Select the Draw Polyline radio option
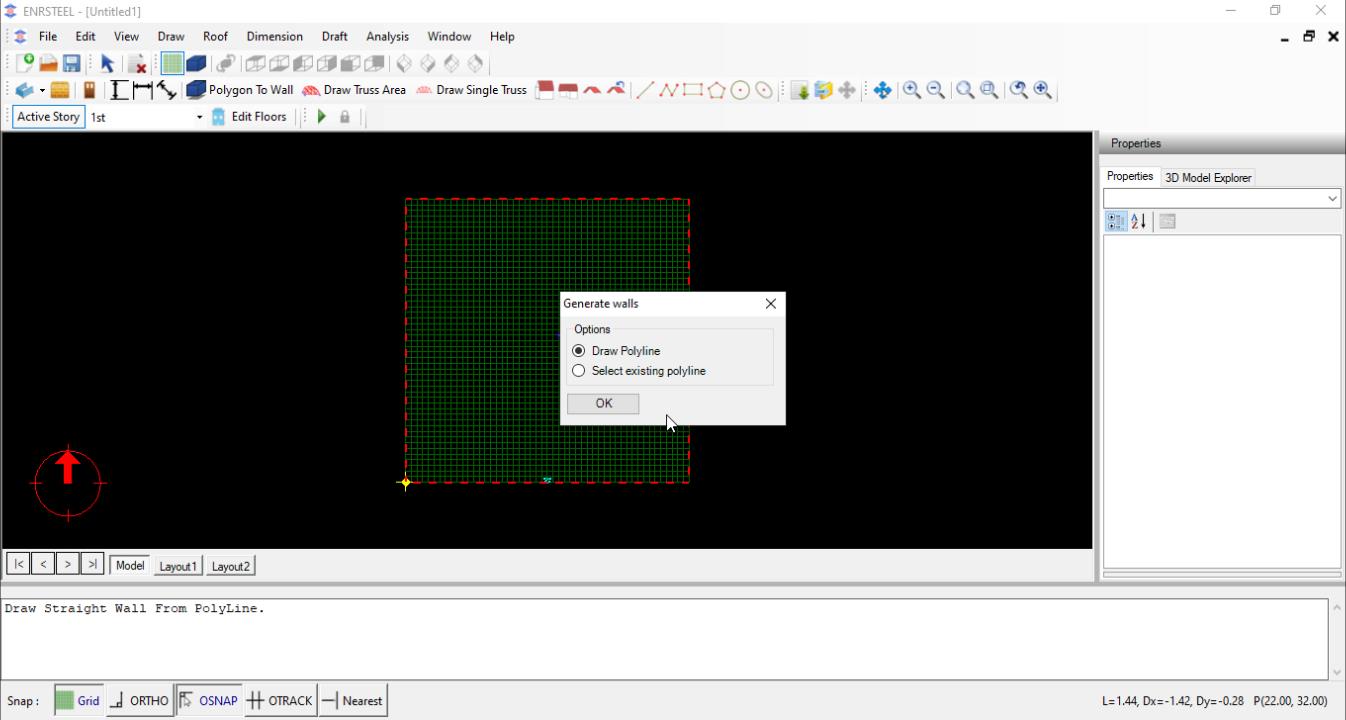The height and width of the screenshot is (720, 1346). coord(579,351)
